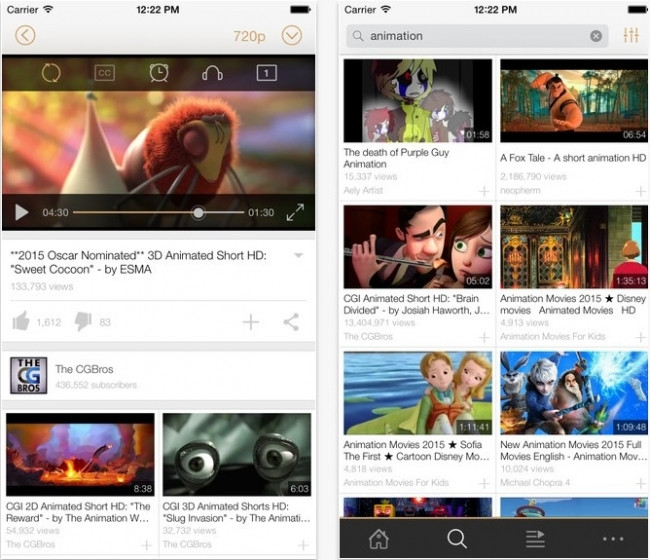The width and height of the screenshot is (650, 560).
Task: Open the playlist queue tab
Action: (x=535, y=539)
